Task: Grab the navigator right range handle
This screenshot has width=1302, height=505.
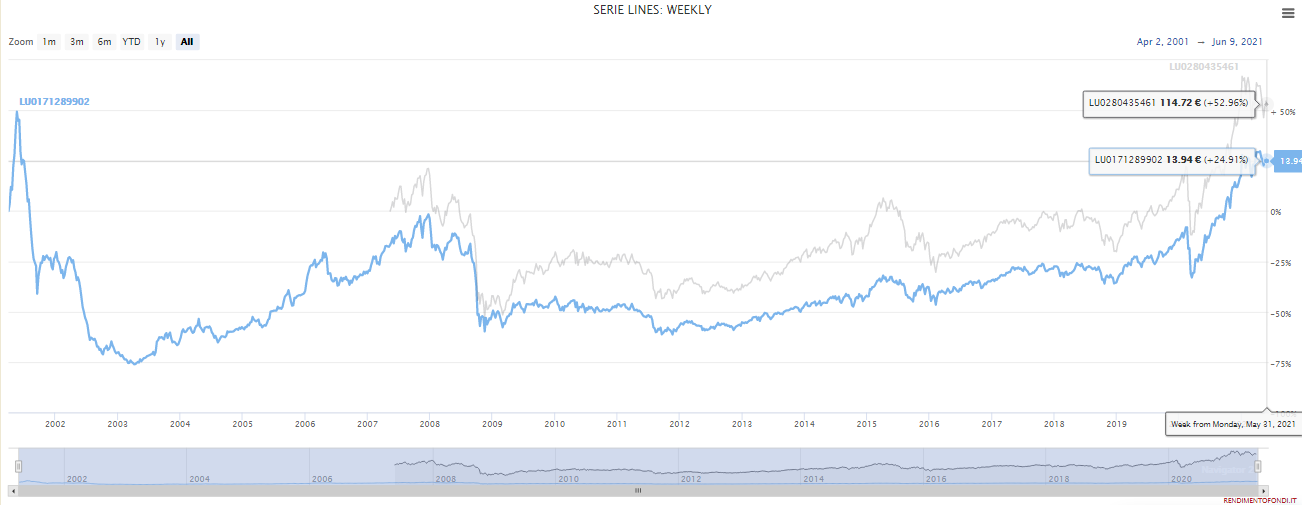Action: tap(1258, 466)
